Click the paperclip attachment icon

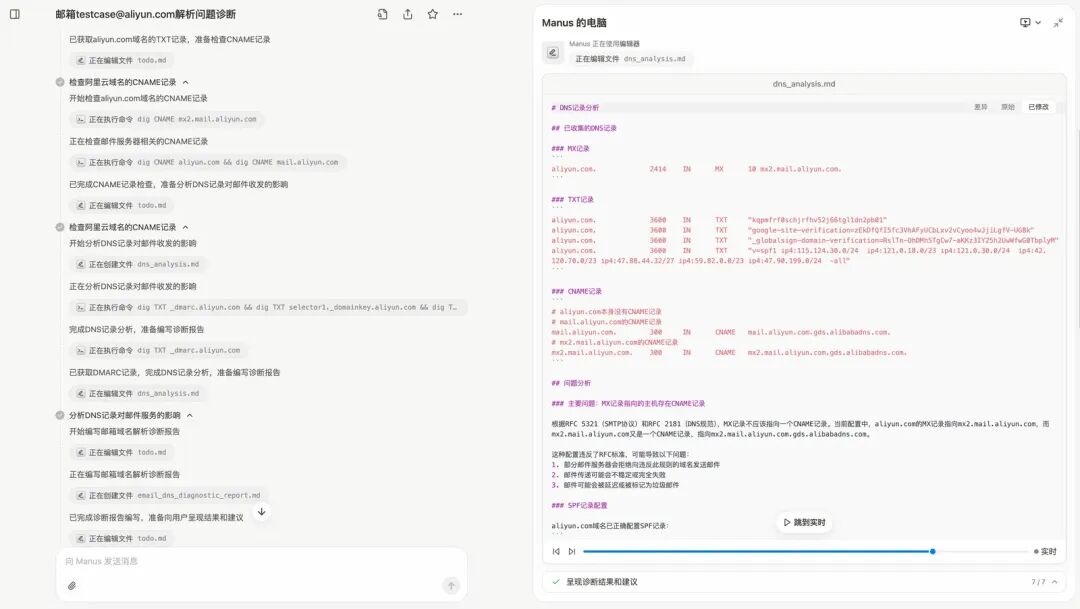(x=72, y=586)
